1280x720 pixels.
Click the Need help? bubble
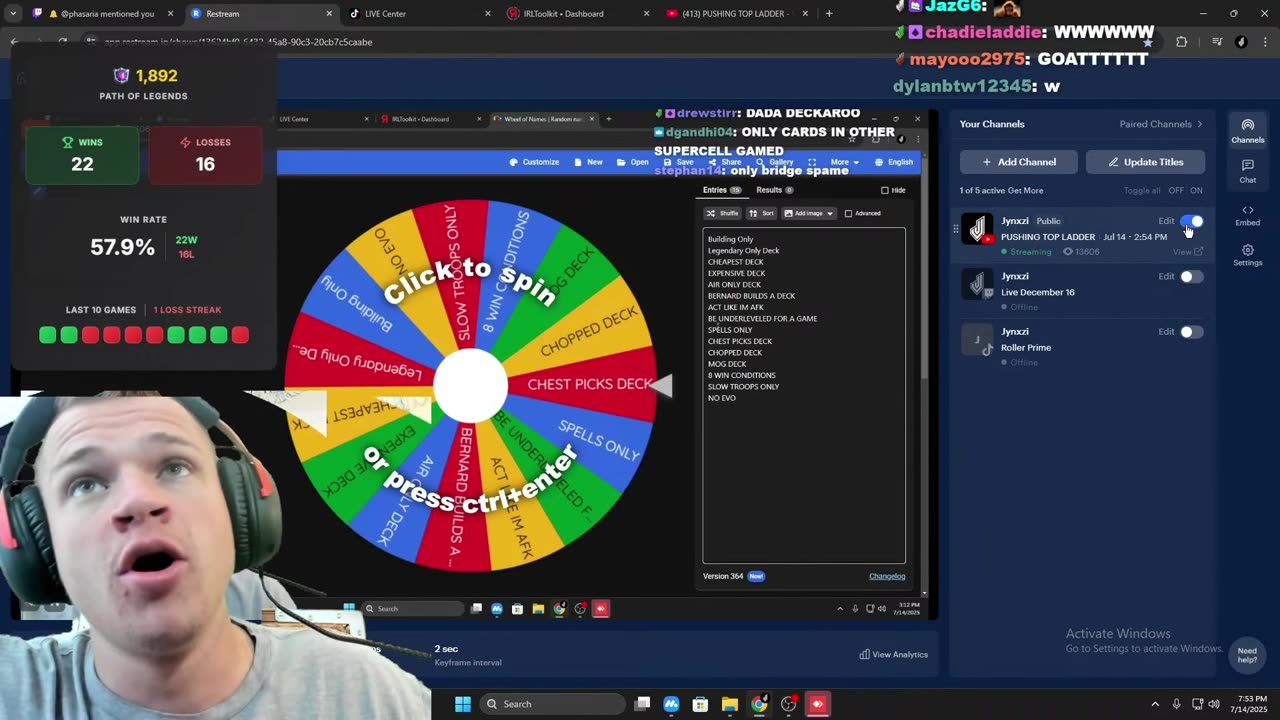coord(1246,655)
